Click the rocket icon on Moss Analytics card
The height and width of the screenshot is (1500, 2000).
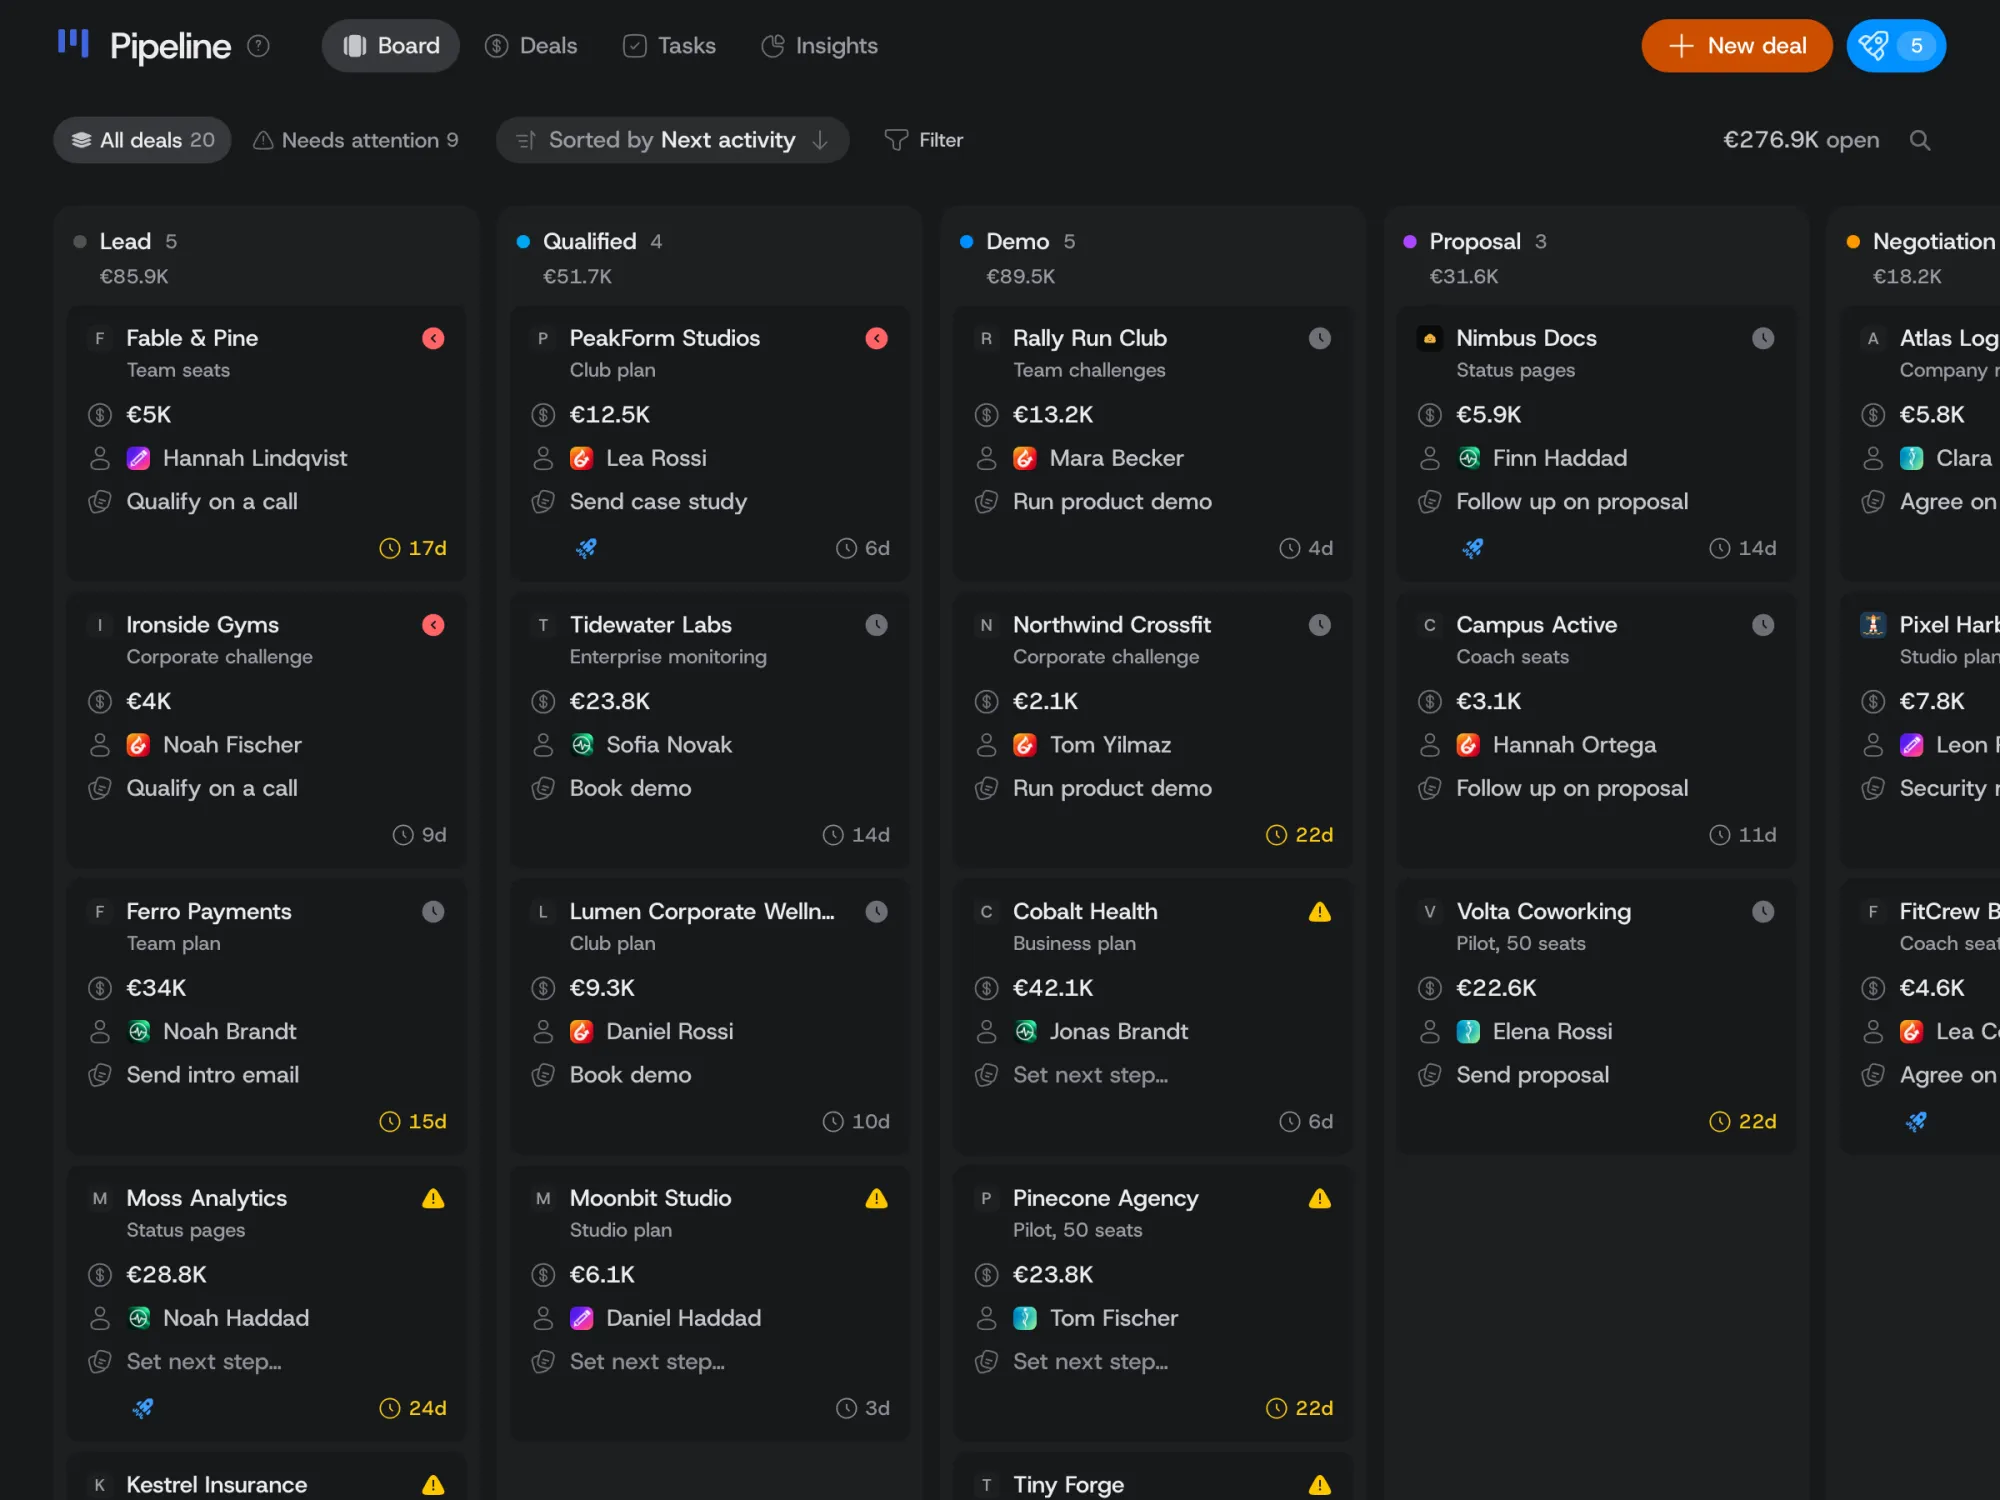(143, 1408)
